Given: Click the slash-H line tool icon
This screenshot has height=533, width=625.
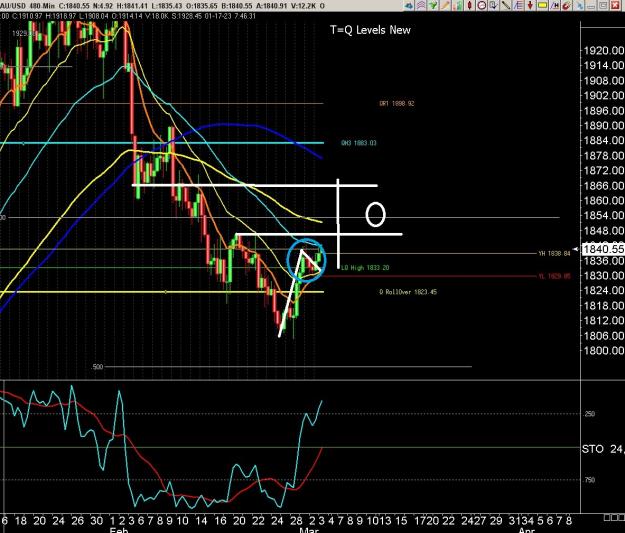Looking at the screenshot, I should pyautogui.click(x=554, y=6).
